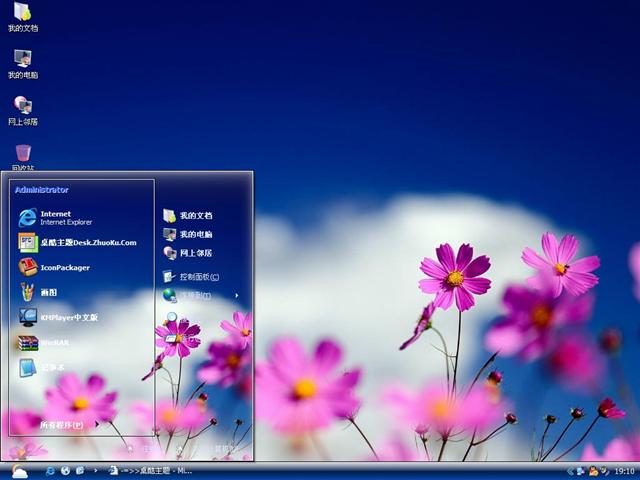This screenshot has width=640, height=480.
Task: Open 网上邻居 in Start menu right panel
Action: 188,253
